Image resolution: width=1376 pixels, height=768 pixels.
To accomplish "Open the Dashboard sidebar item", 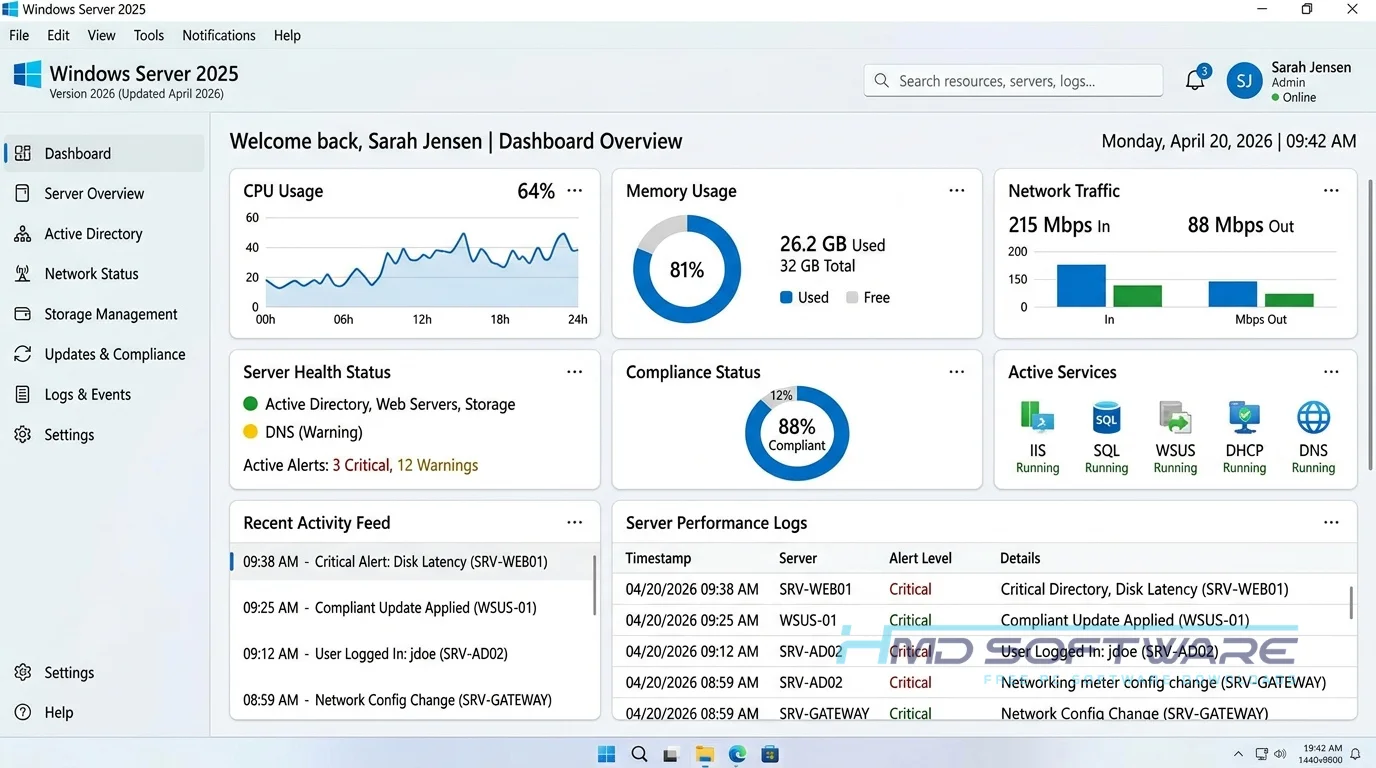I will tap(104, 153).
